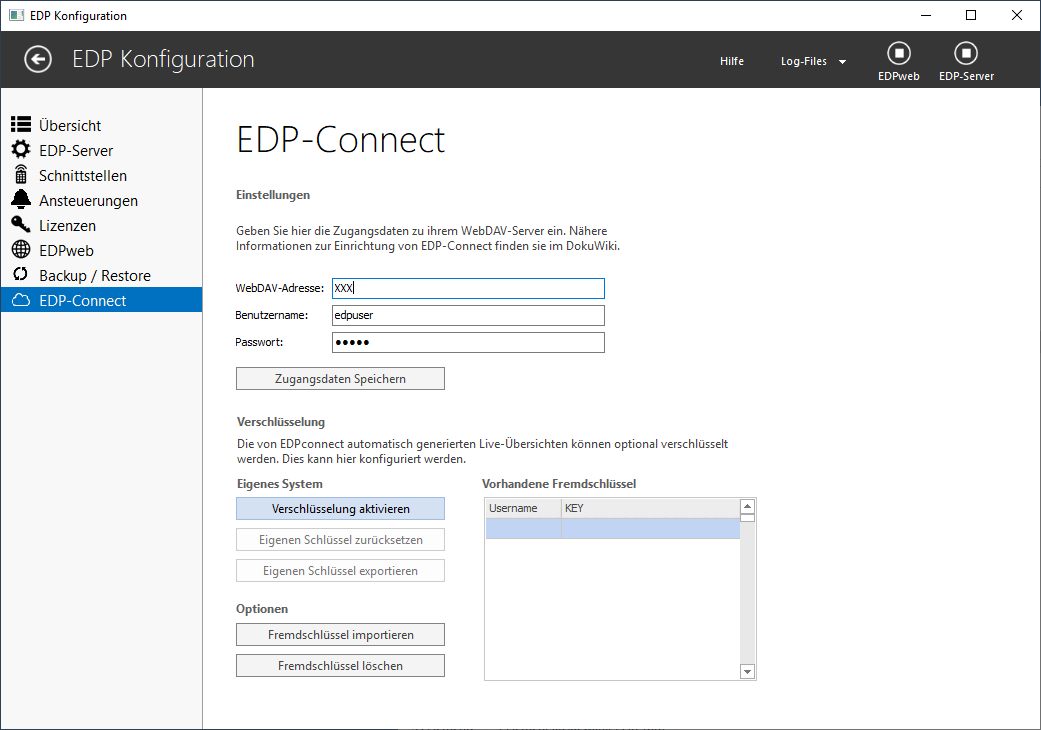Click the 'Vorhandene Fremdschlüssel' heading
1041x730 pixels.
tap(559, 484)
